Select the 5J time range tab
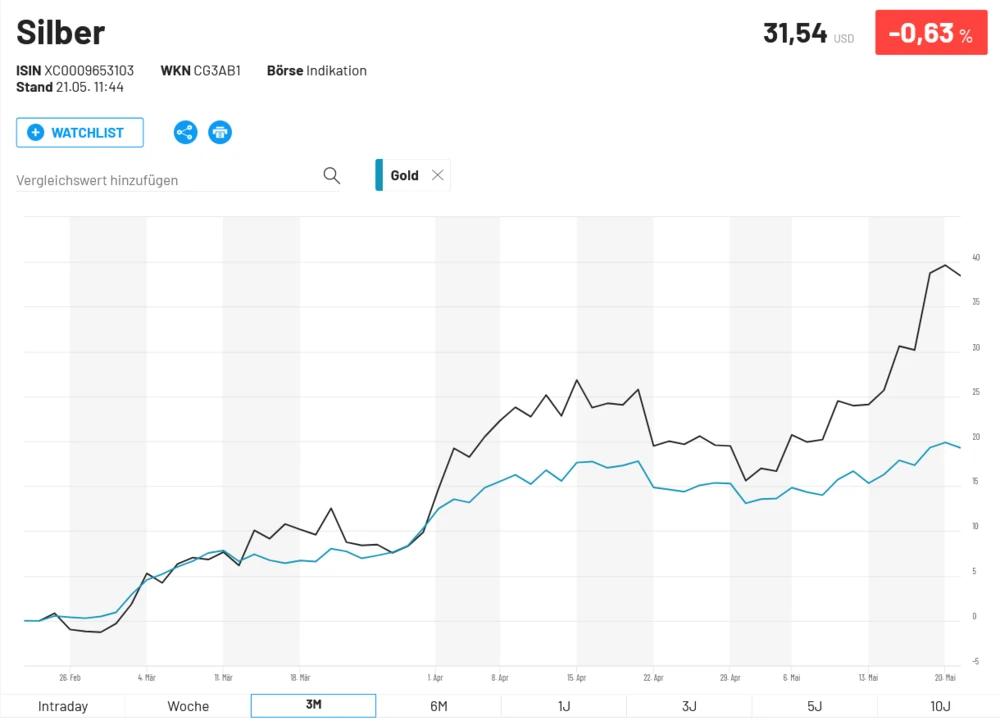Screen dimensions: 1000x725 [814, 706]
